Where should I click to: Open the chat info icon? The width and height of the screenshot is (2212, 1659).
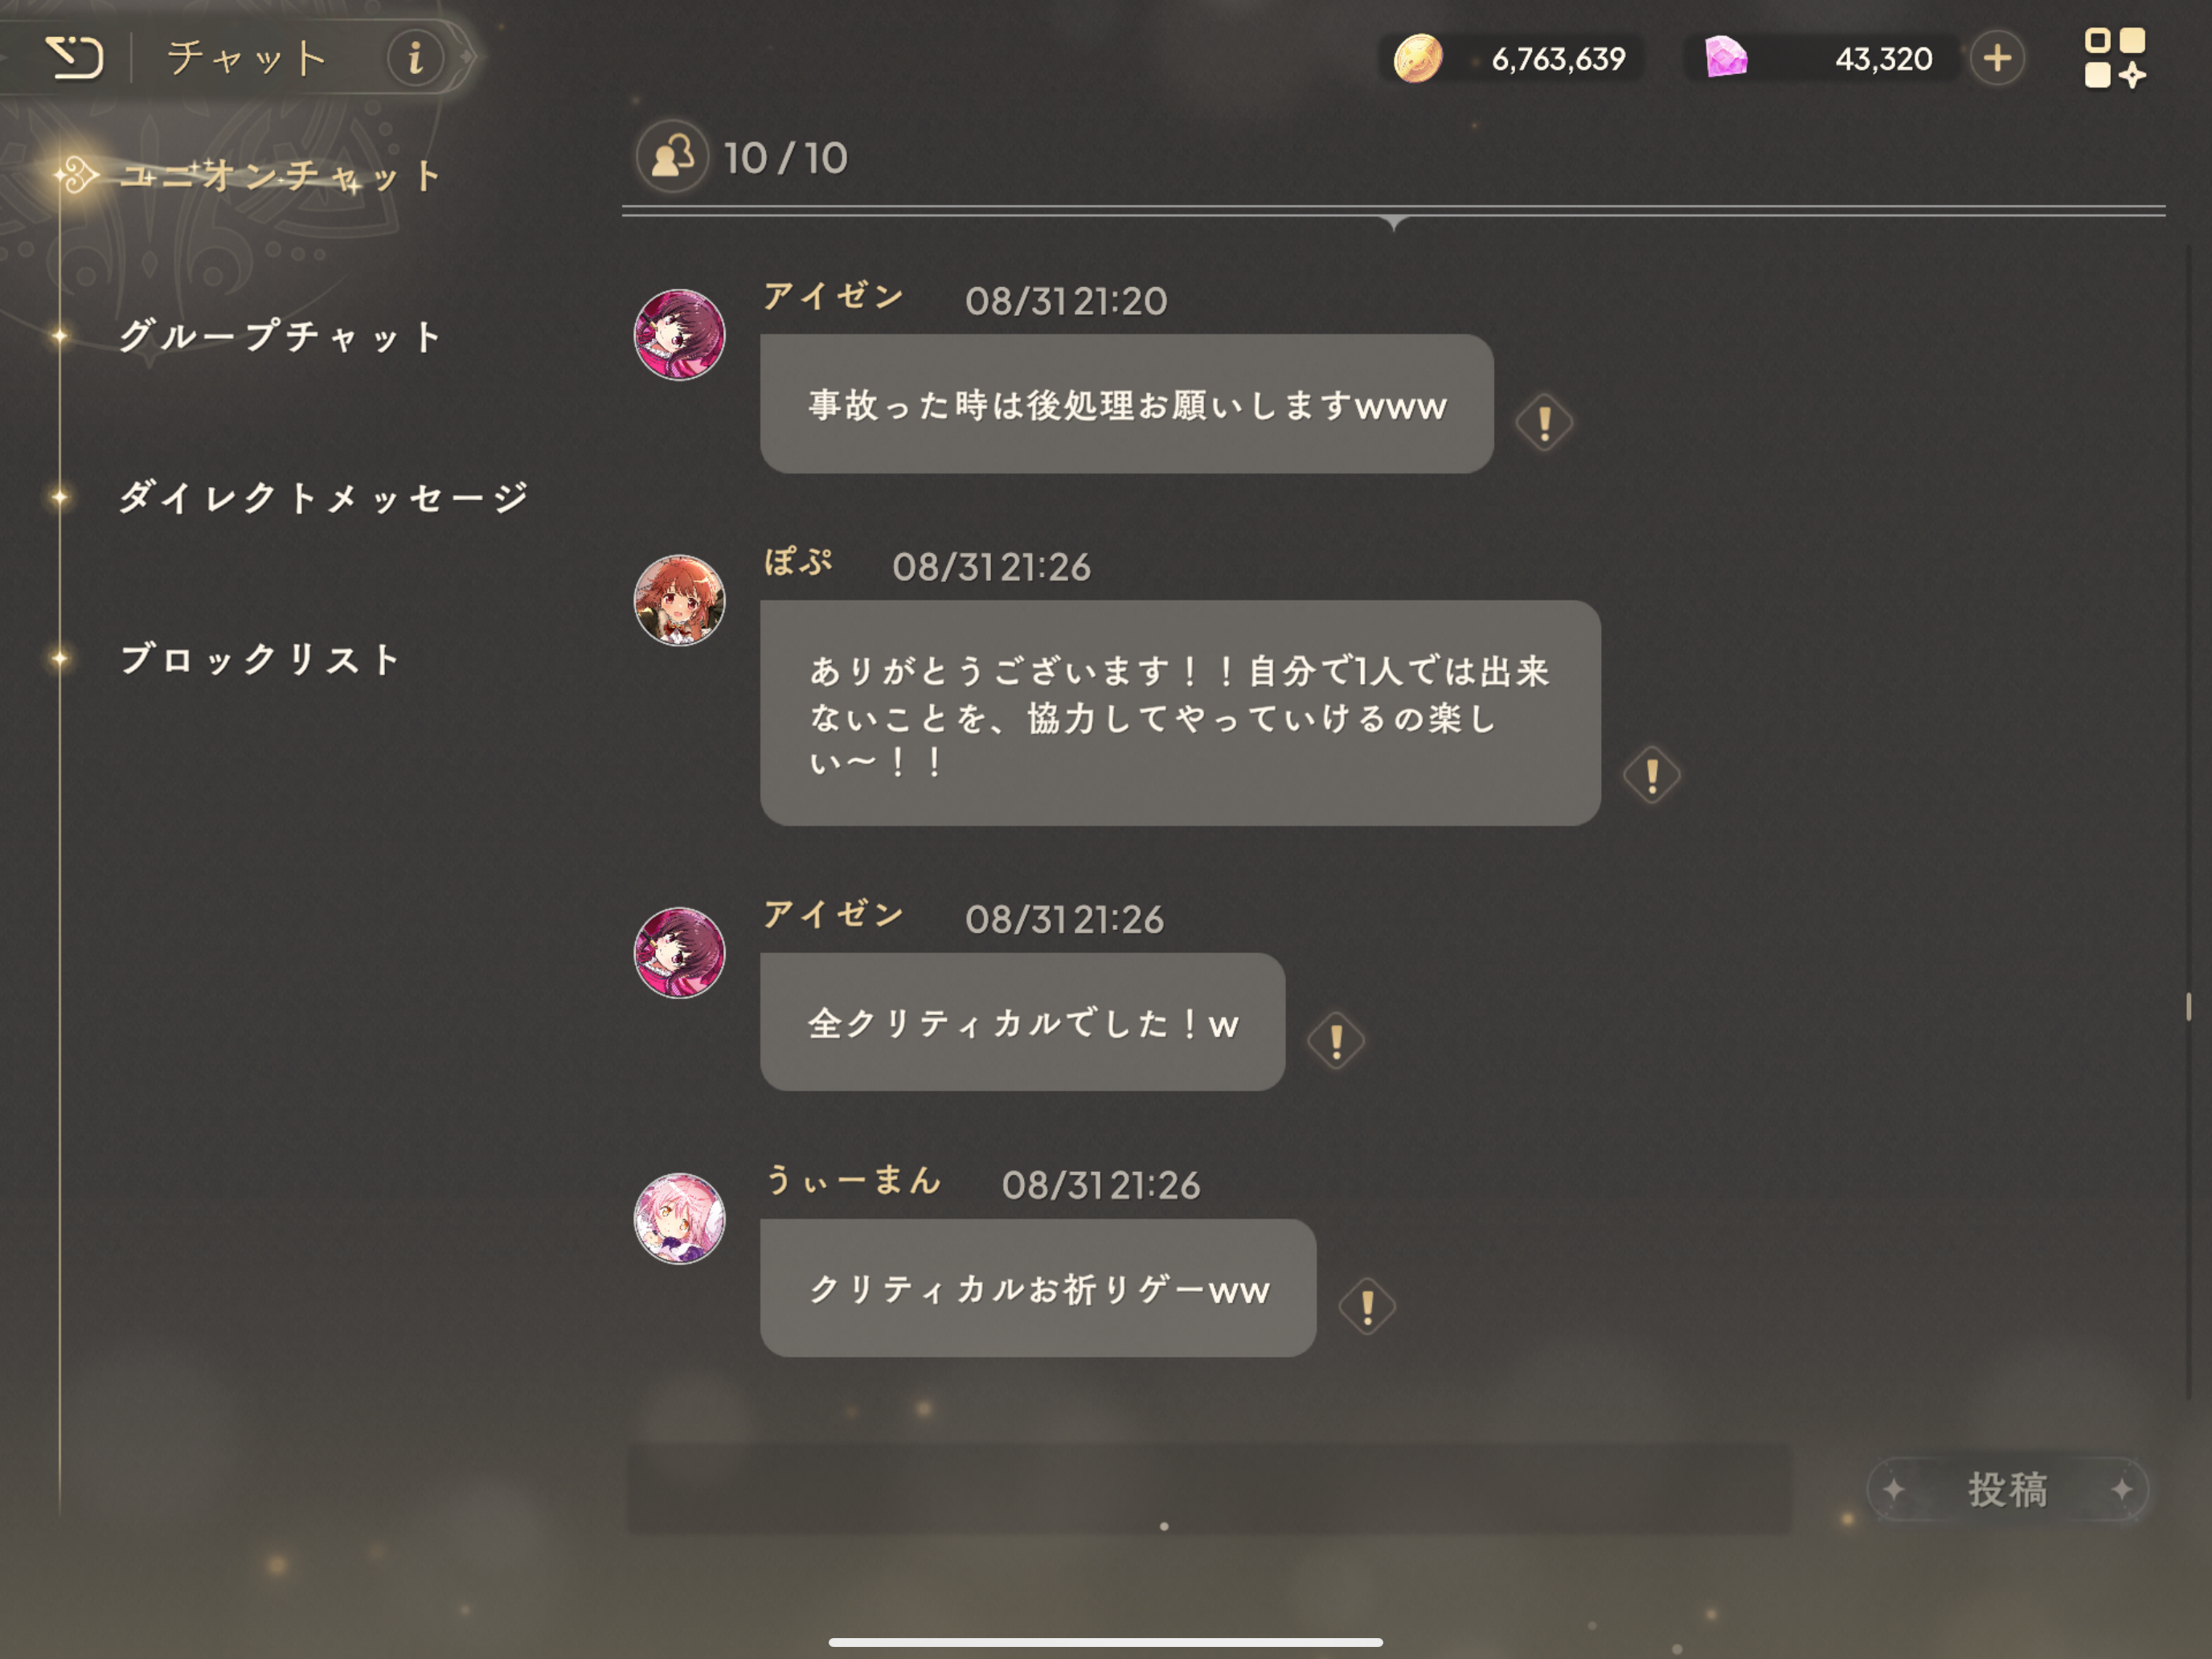(x=415, y=58)
